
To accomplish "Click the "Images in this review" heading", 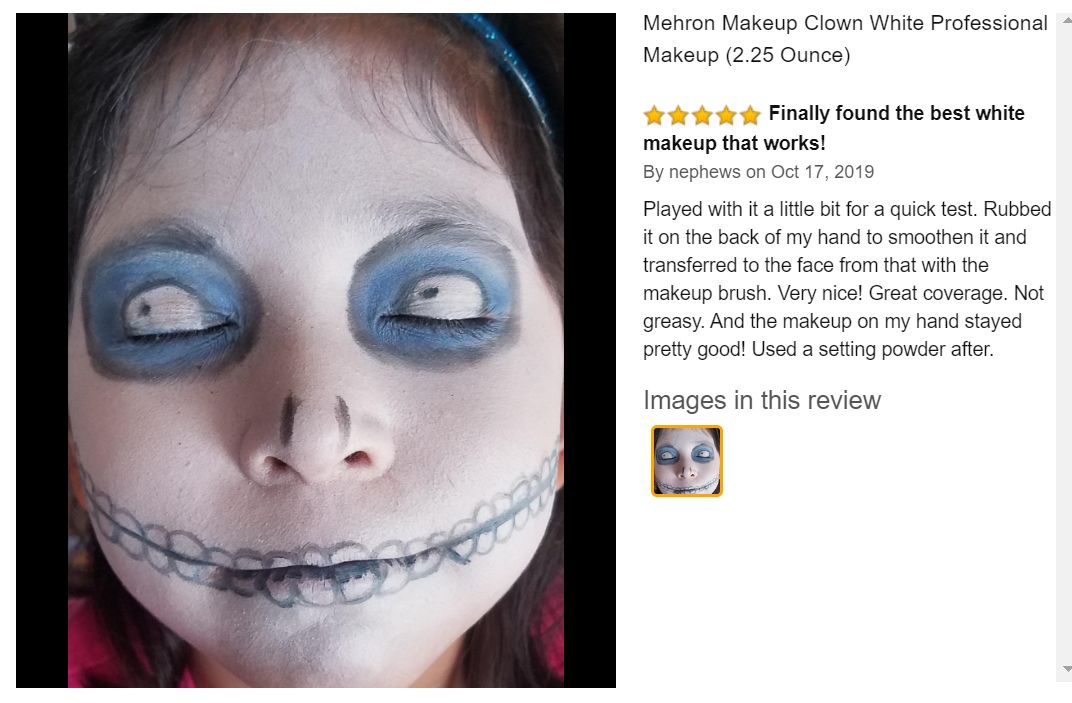I will [x=762, y=400].
